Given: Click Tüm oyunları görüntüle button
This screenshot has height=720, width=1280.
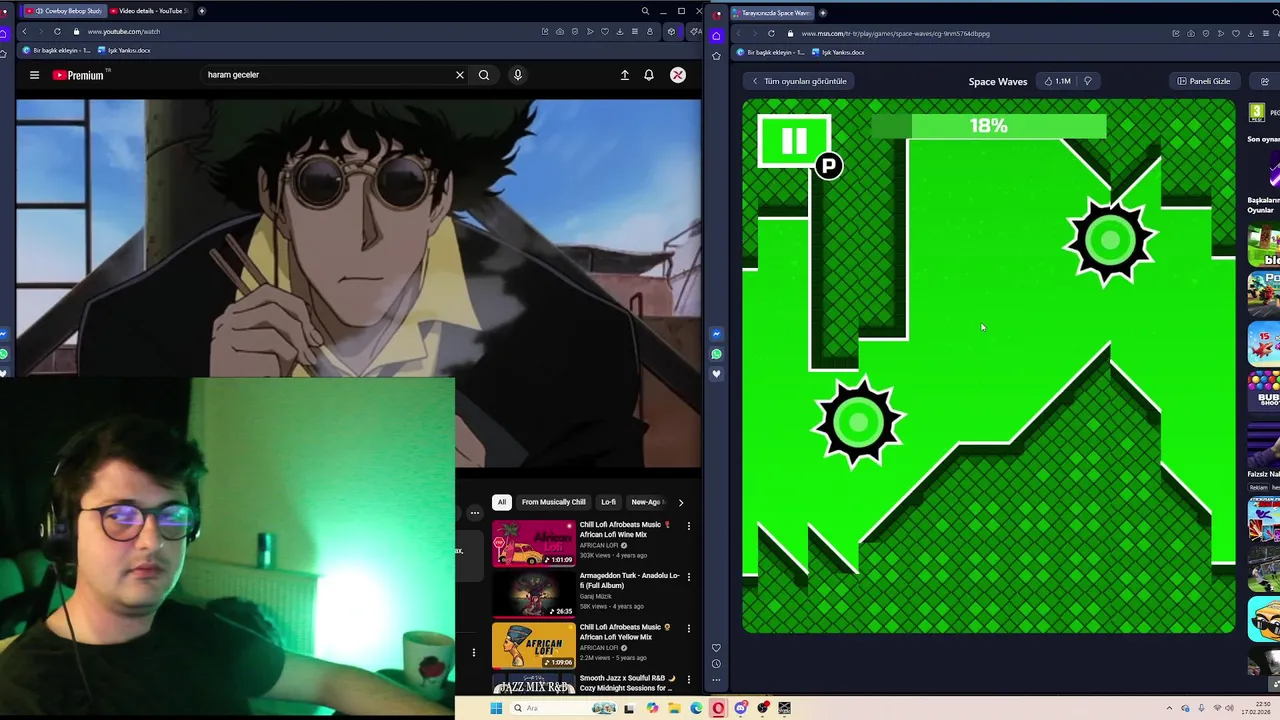Looking at the screenshot, I should (800, 81).
